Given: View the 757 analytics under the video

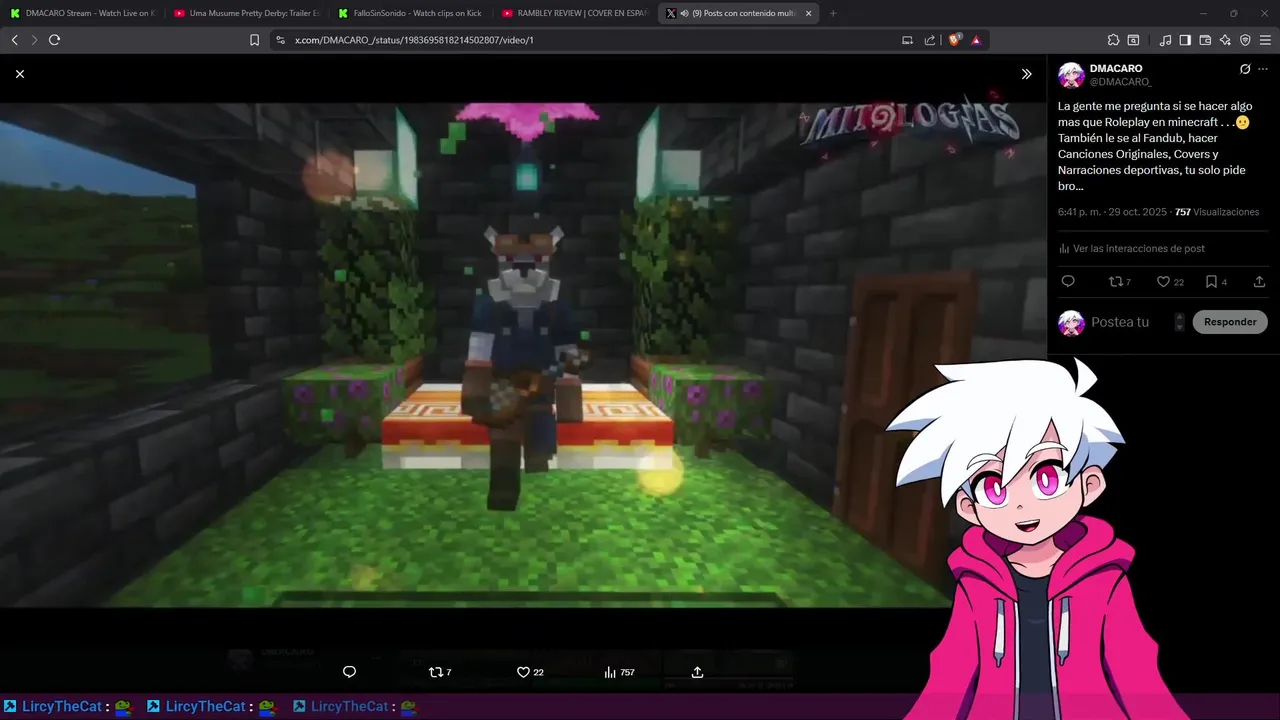Looking at the screenshot, I should point(619,672).
